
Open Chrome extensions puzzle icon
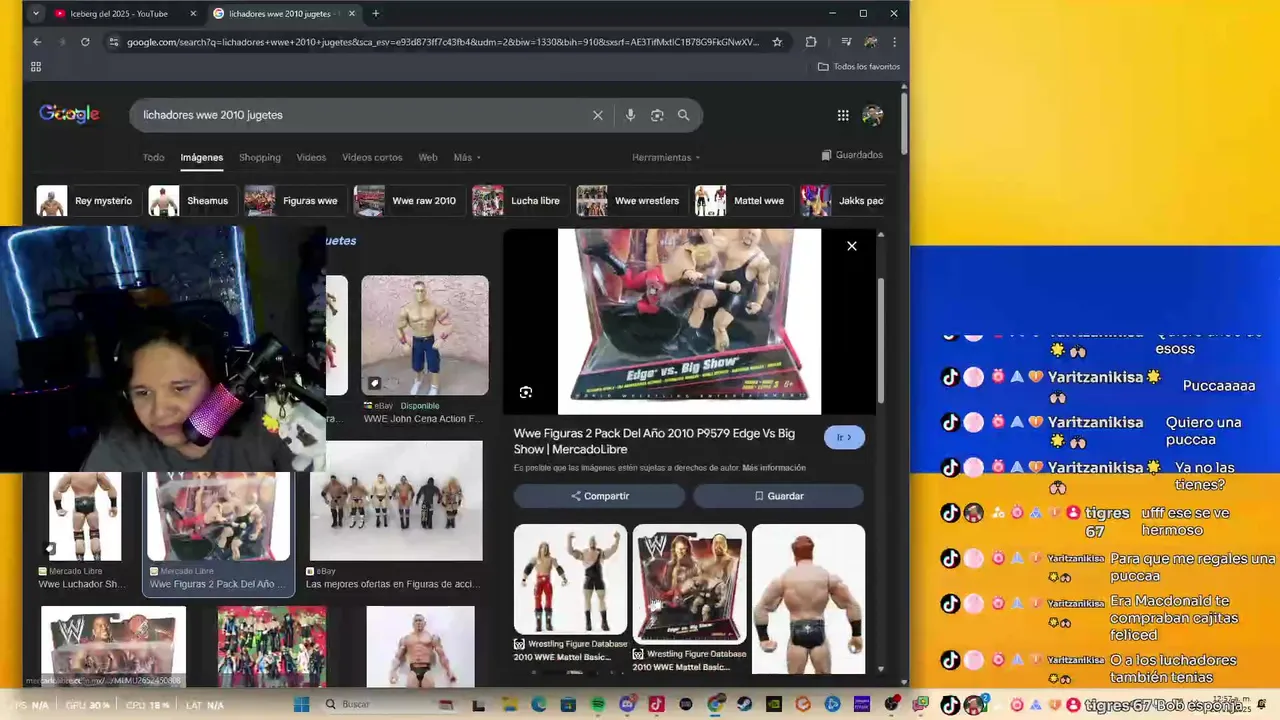click(x=811, y=42)
